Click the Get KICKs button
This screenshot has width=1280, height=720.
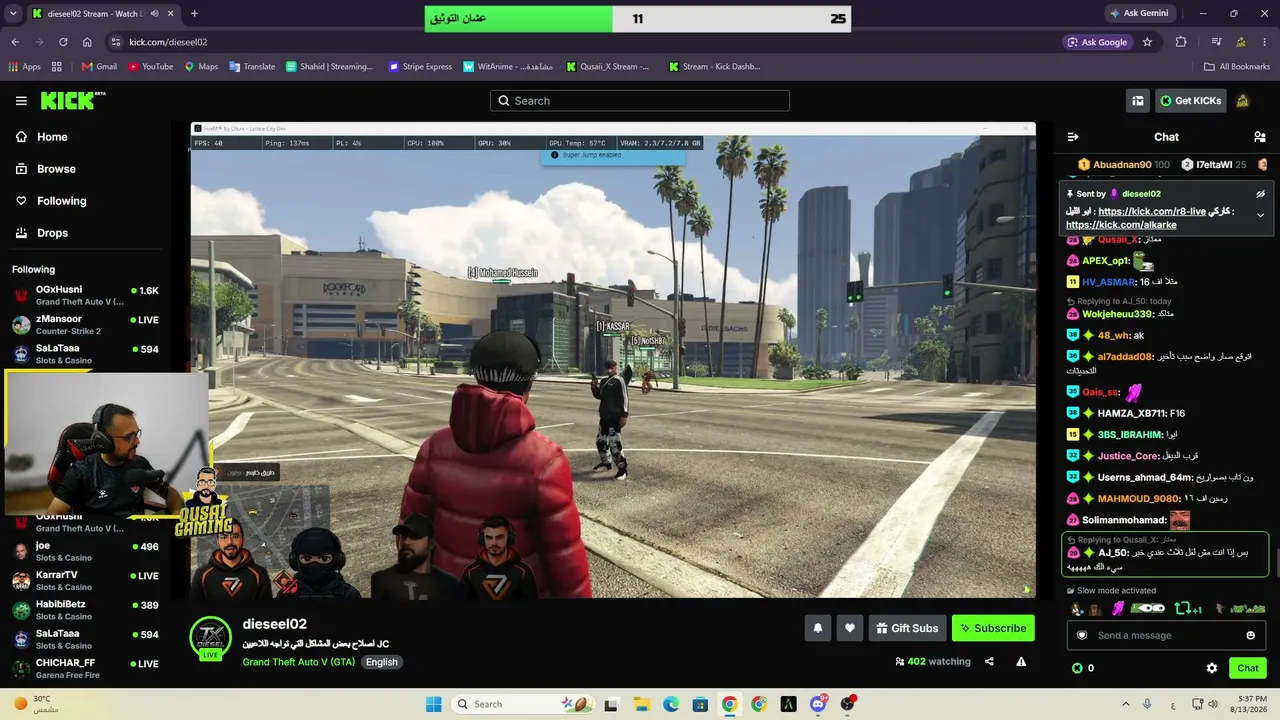[x=1190, y=101]
